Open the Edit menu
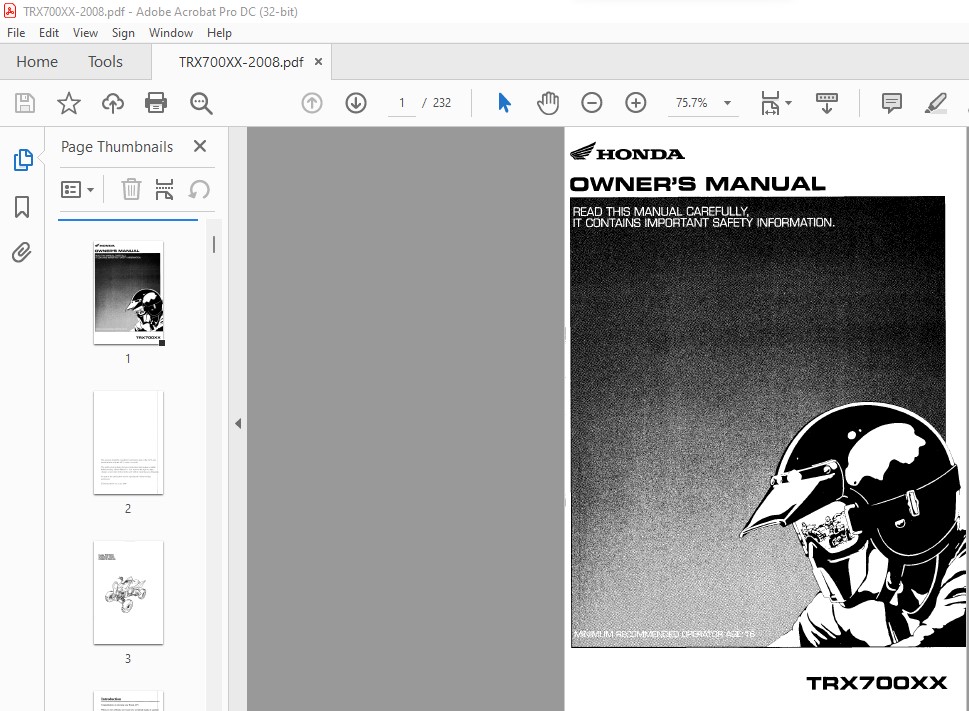 pyautogui.click(x=49, y=33)
